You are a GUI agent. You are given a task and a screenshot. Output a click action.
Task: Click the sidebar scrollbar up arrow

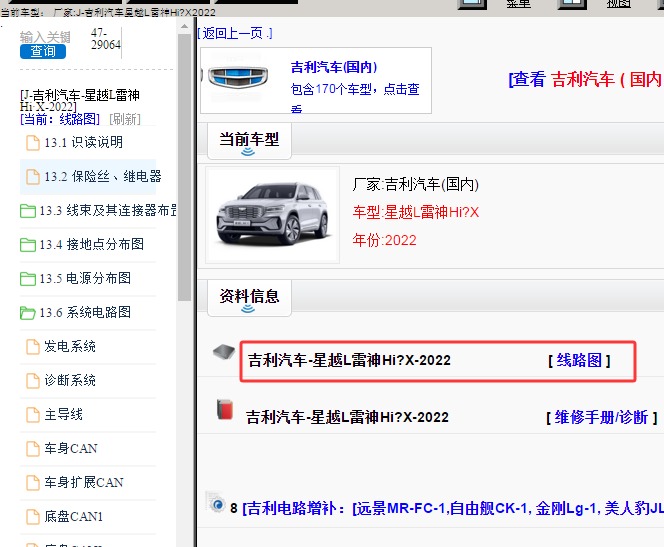pyautogui.click(x=184, y=26)
